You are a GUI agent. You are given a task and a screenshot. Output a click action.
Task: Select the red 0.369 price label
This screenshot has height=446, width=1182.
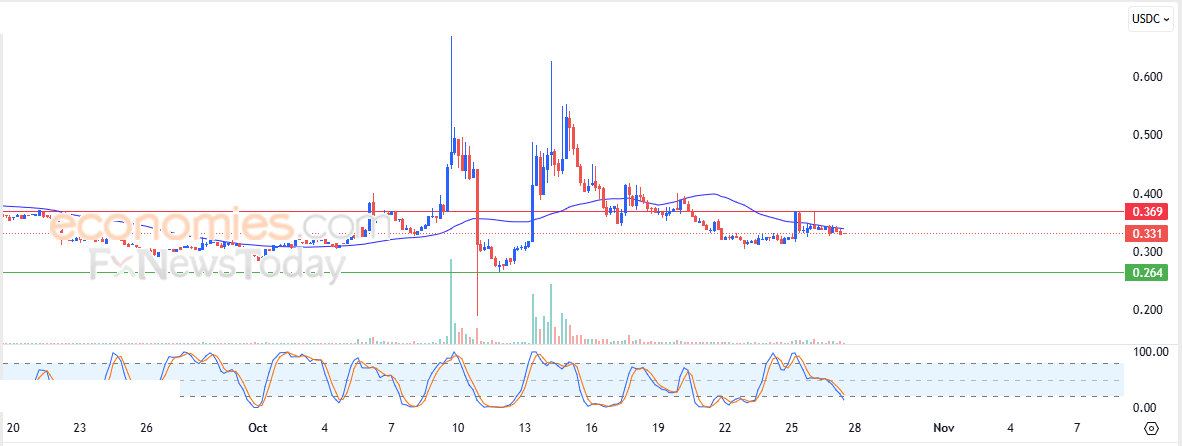click(x=1145, y=211)
